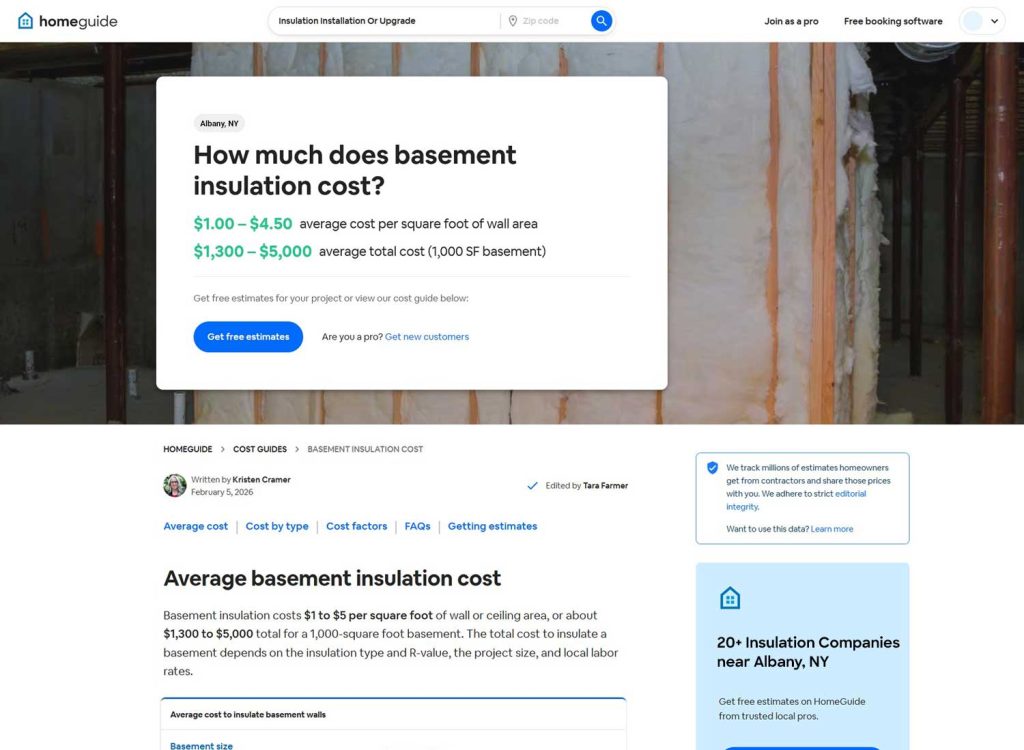Open Free booking software
The height and width of the screenshot is (750, 1024).
coord(891,20)
